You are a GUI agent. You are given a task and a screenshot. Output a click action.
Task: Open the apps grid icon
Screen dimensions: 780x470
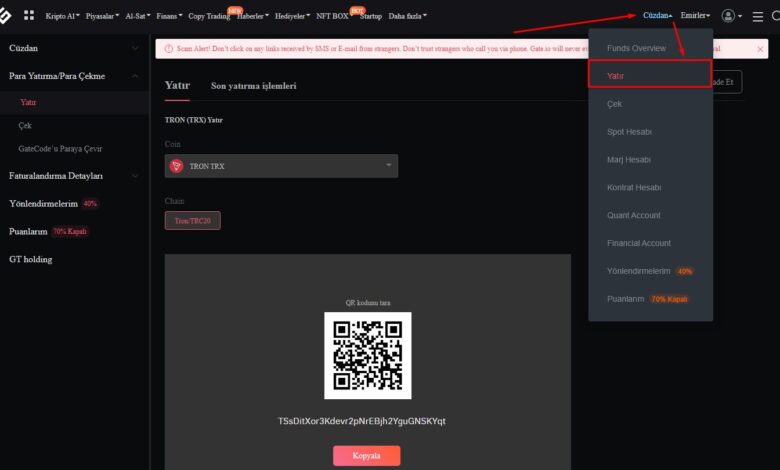(x=29, y=15)
